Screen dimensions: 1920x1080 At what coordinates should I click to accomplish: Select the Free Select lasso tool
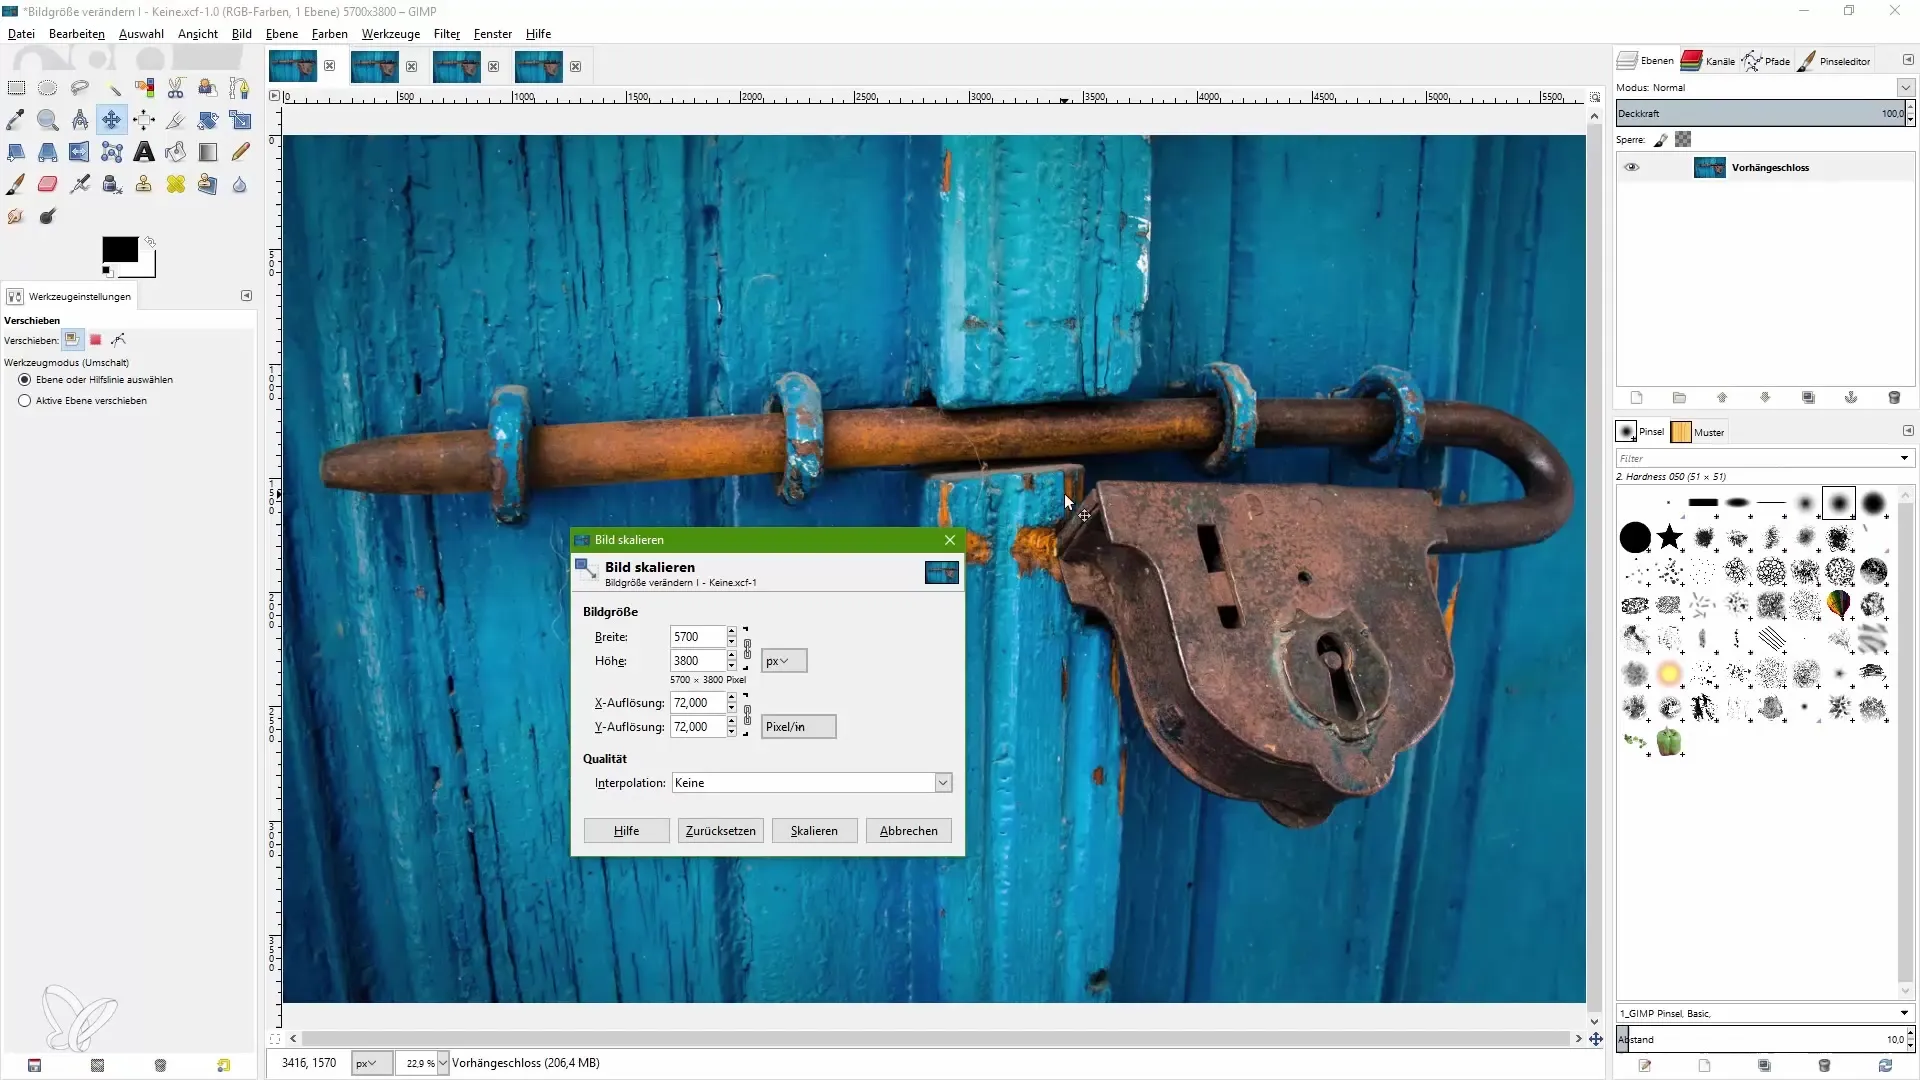click(x=80, y=88)
